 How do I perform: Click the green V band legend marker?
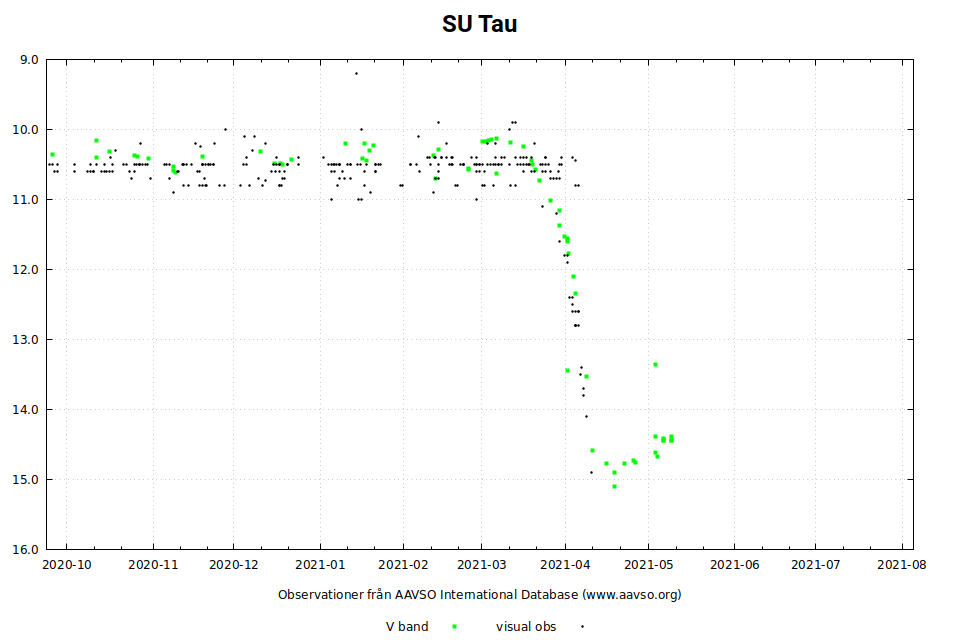point(455,627)
